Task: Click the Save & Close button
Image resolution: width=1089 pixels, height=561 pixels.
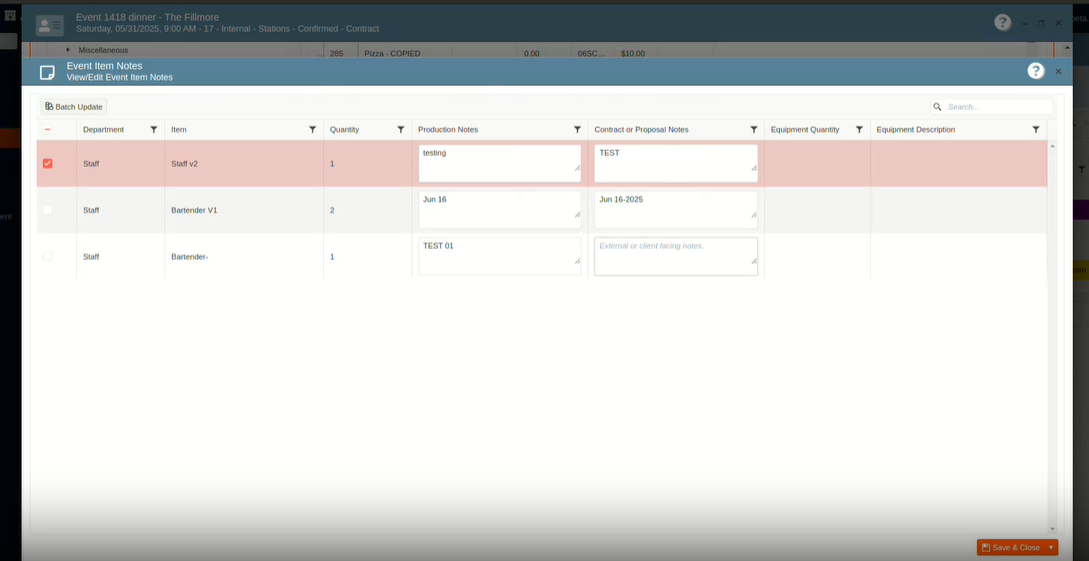Action: pyautogui.click(x=1011, y=548)
